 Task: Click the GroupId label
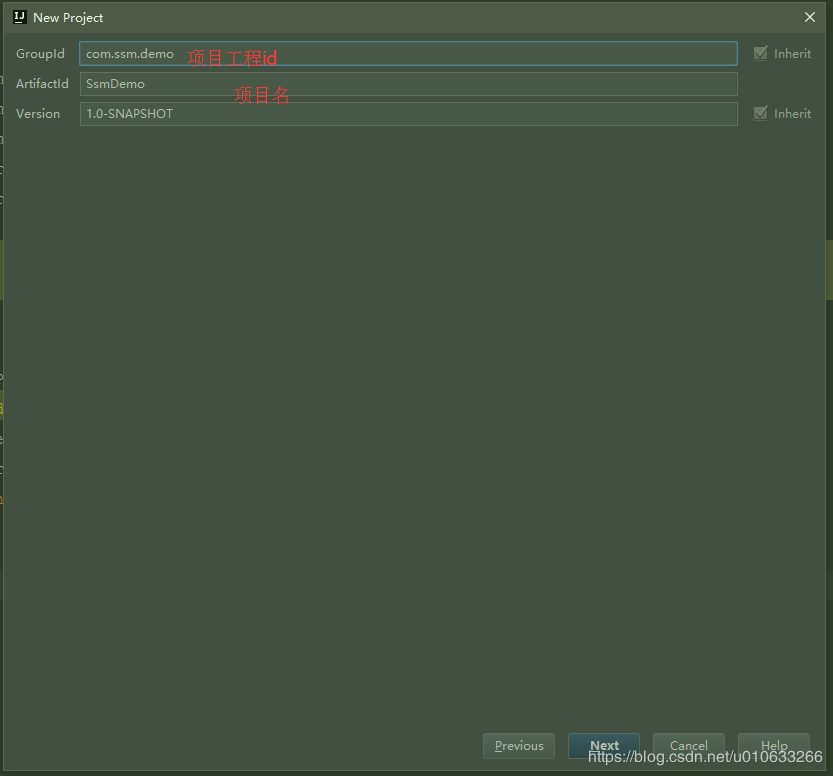coord(40,53)
